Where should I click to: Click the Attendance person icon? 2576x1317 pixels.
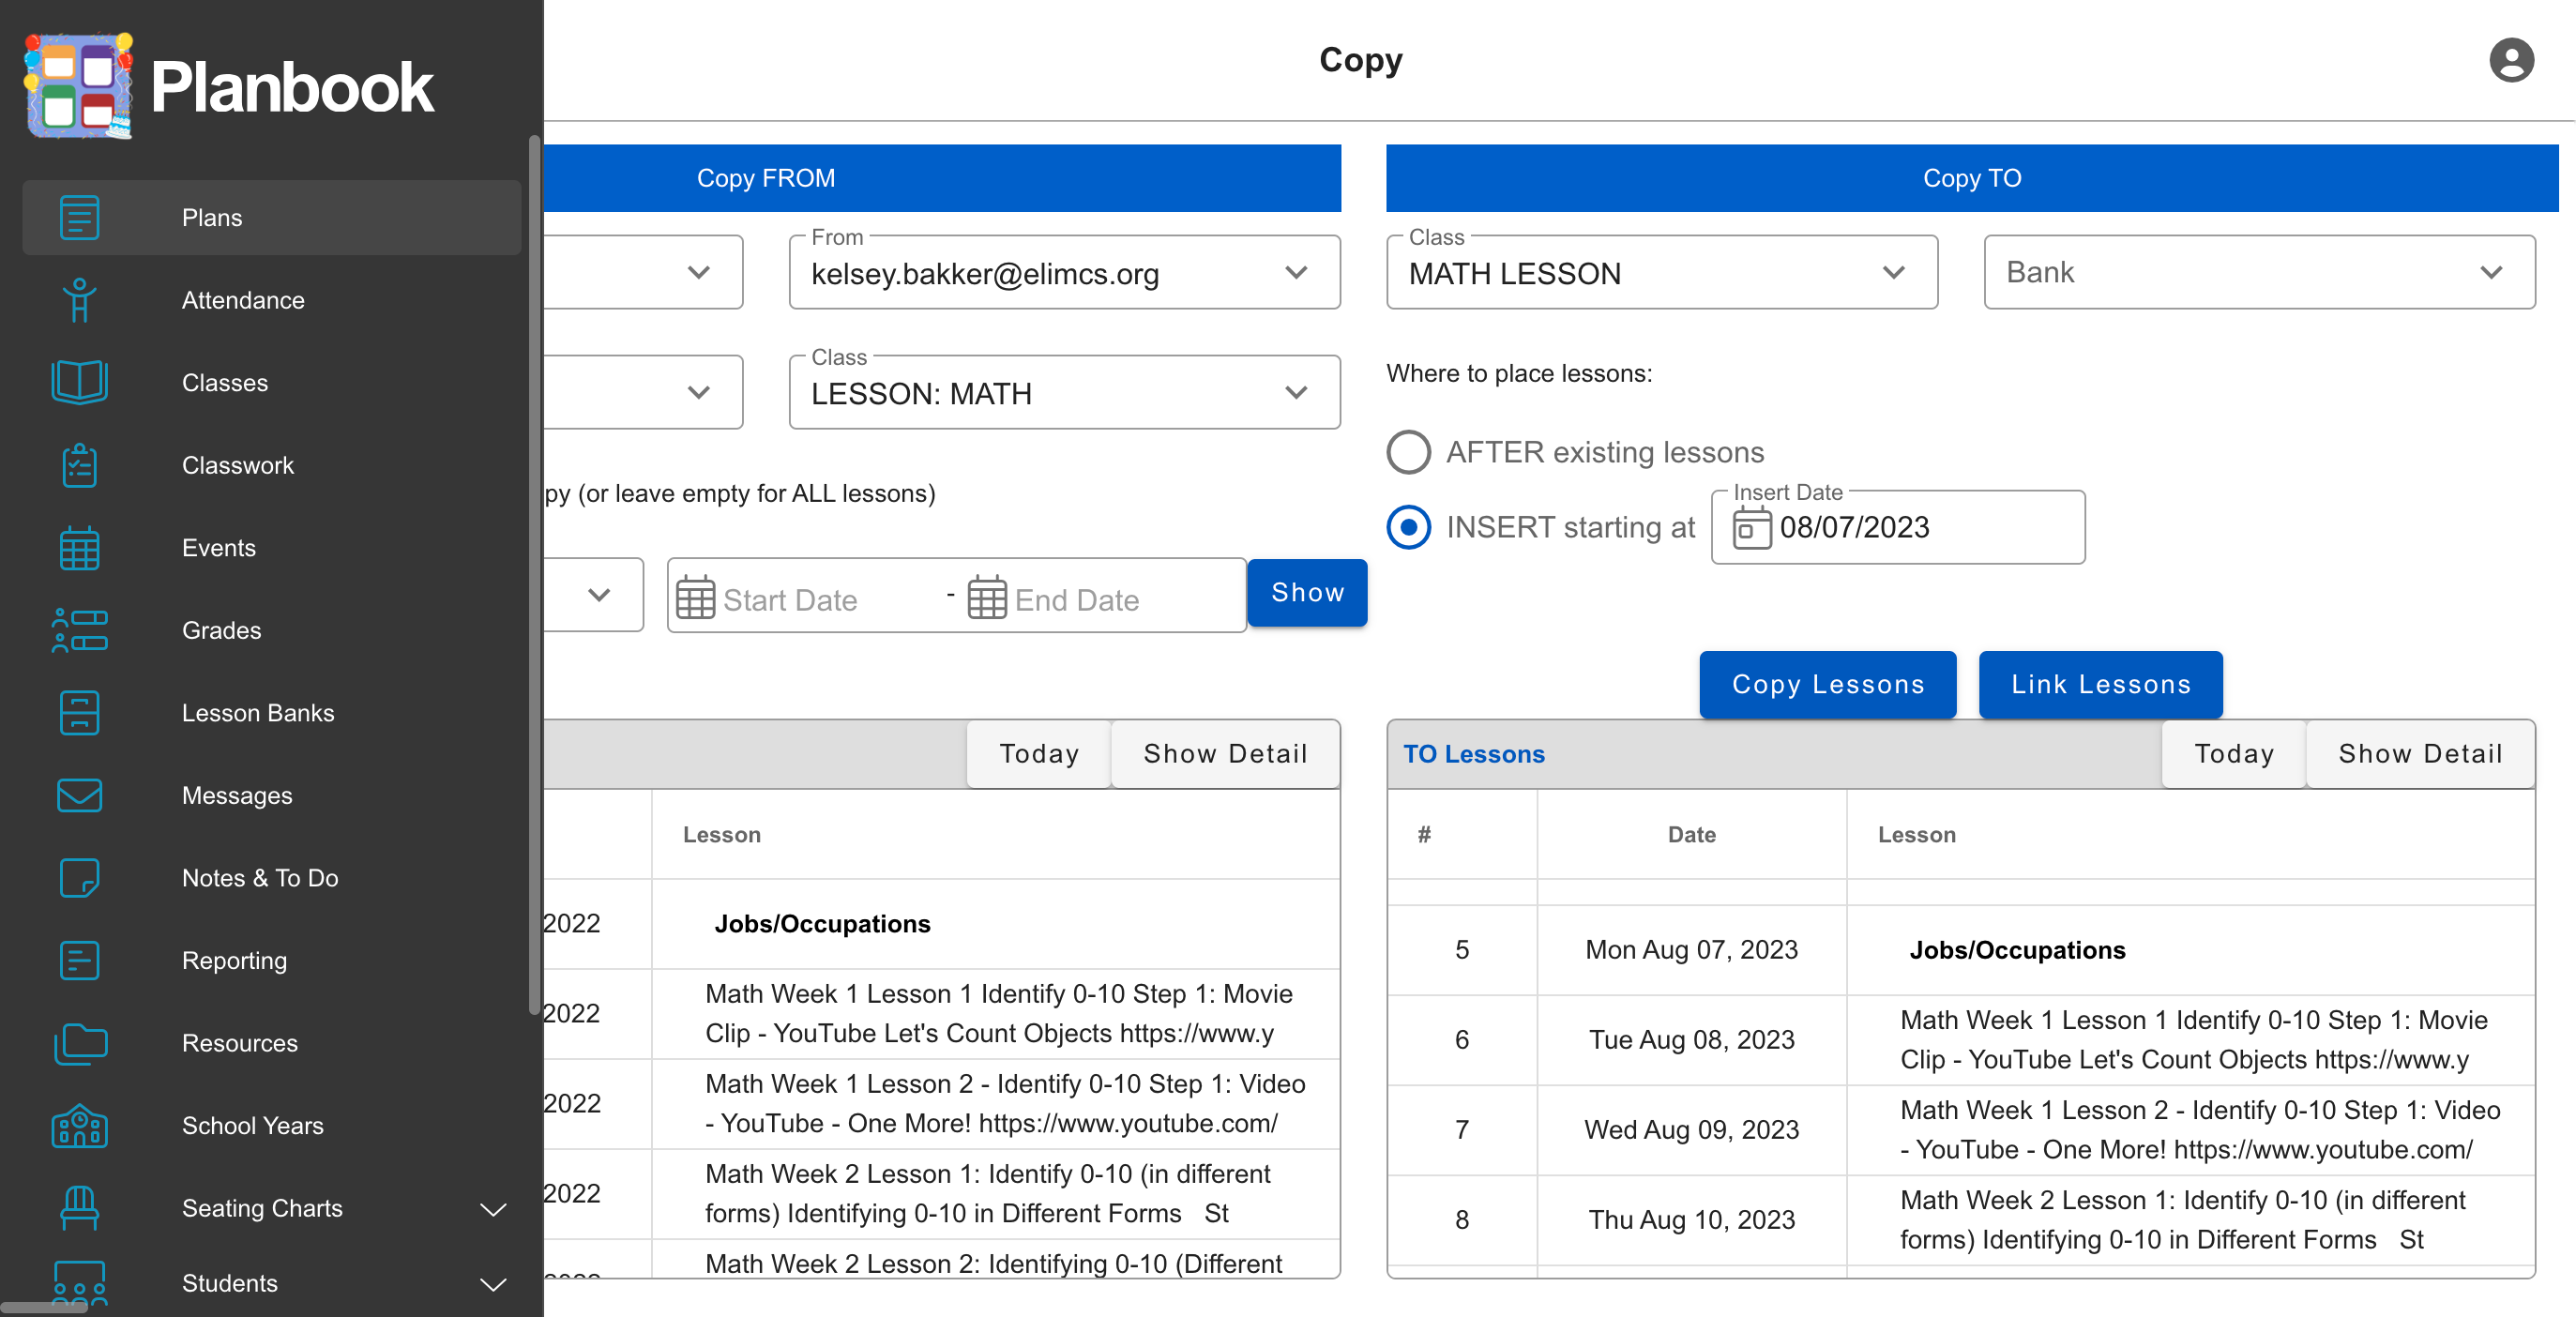(79, 300)
